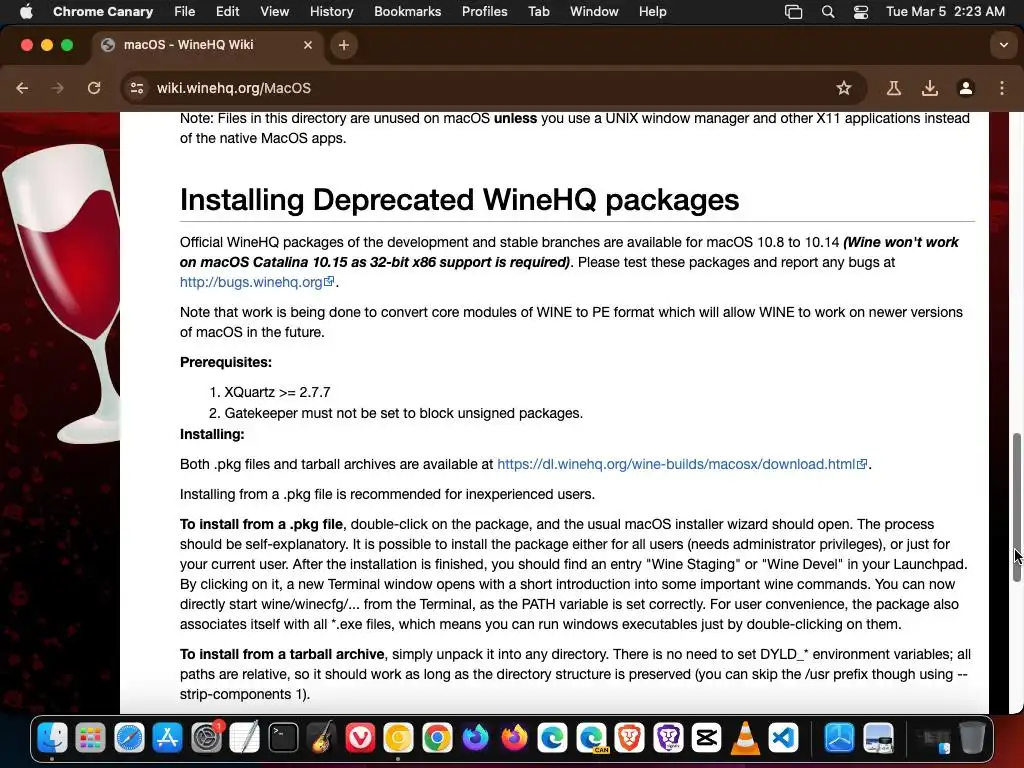
Task: Open Finder from the dock
Action: pos(52,738)
